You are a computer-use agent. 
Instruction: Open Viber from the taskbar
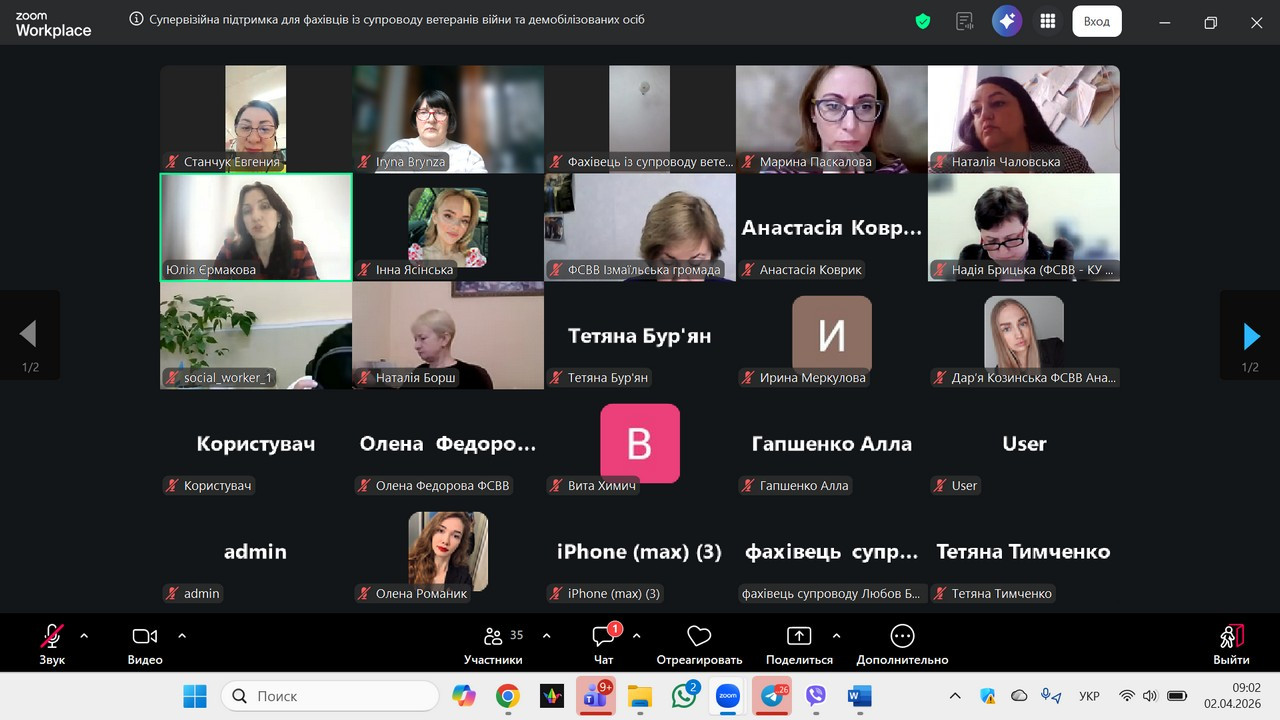816,696
